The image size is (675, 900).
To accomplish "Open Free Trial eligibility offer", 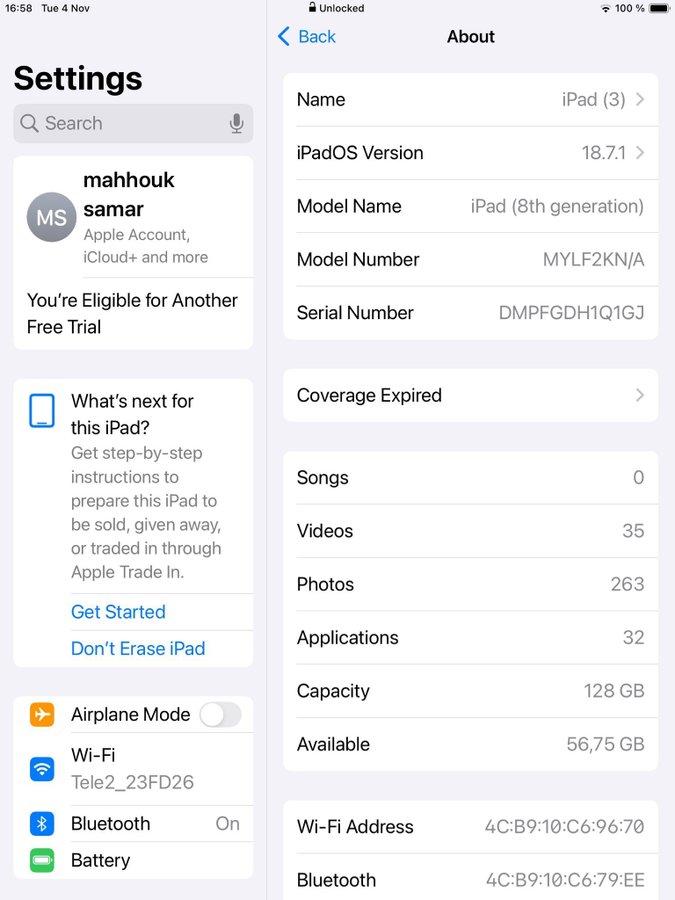I will pos(133,313).
